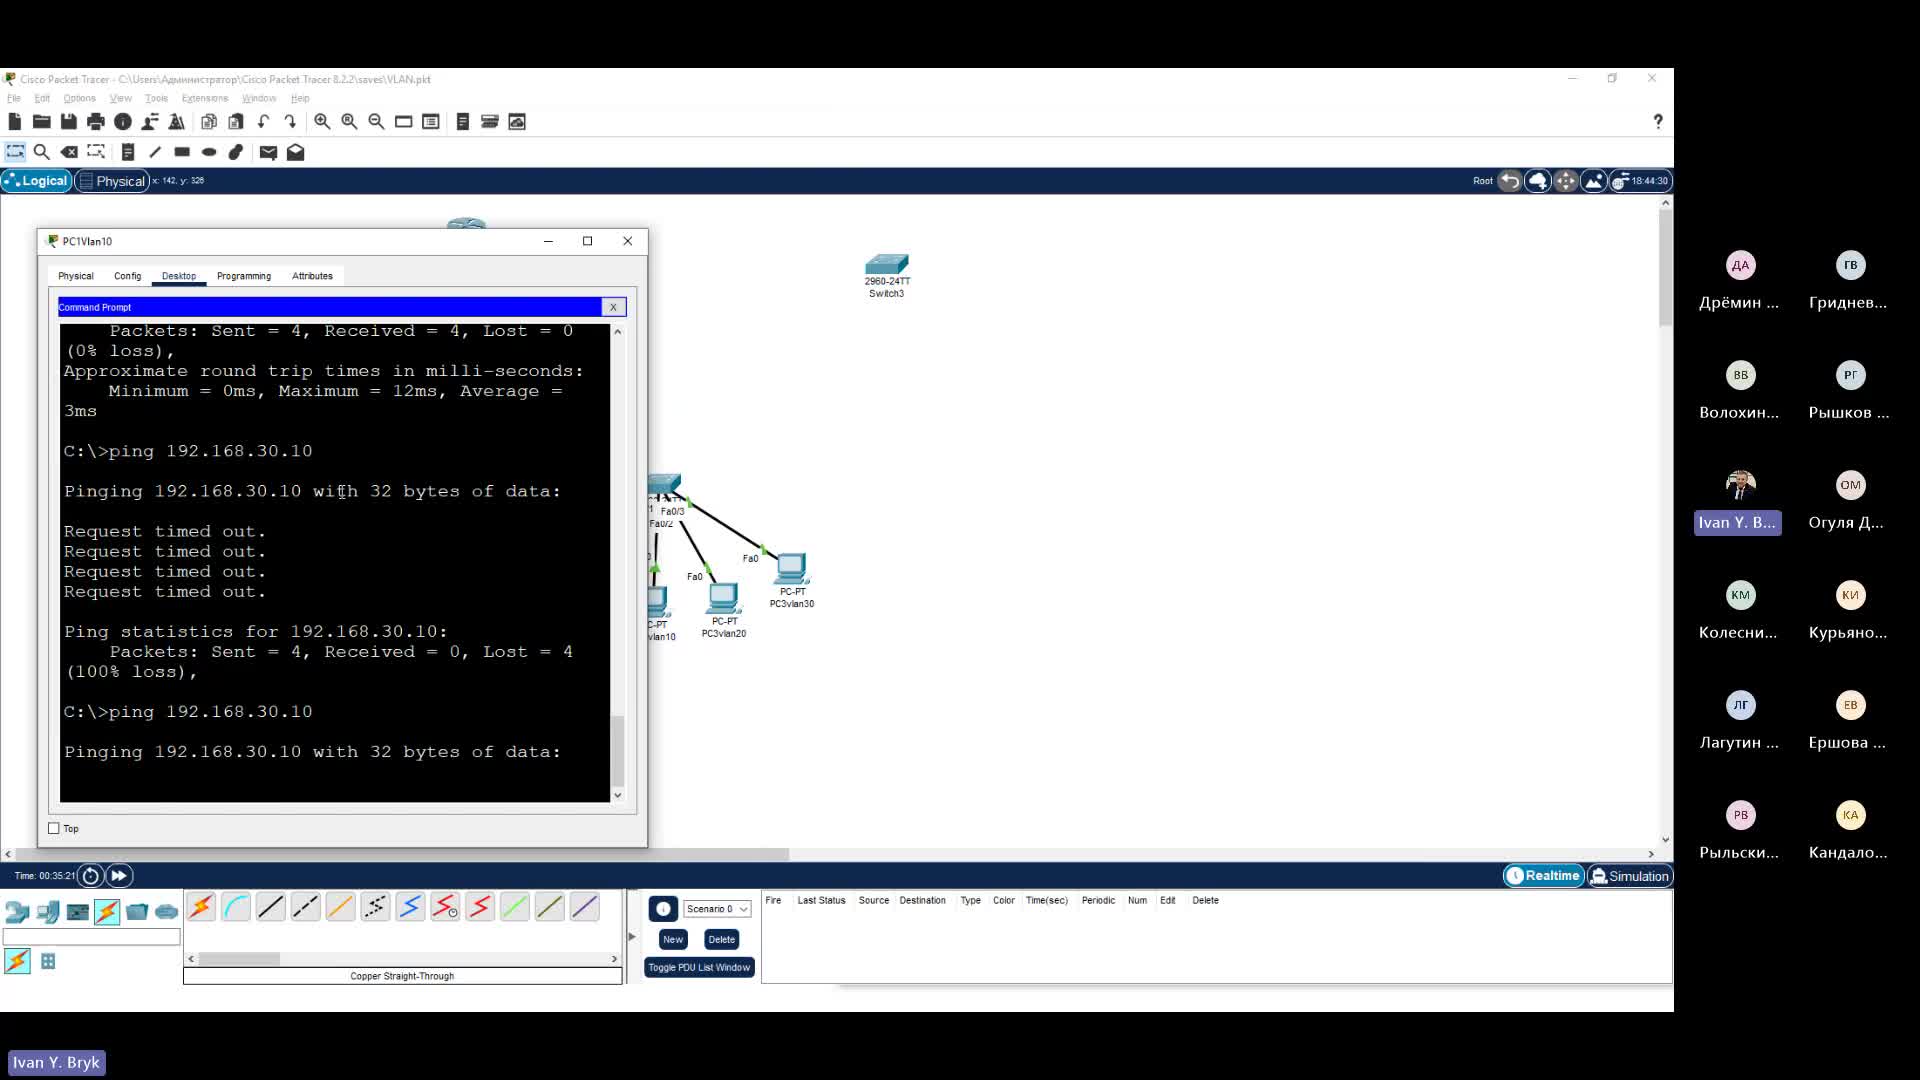Pick the Copper Straight-Through cable
The height and width of the screenshot is (1080, 1920).
tap(270, 907)
